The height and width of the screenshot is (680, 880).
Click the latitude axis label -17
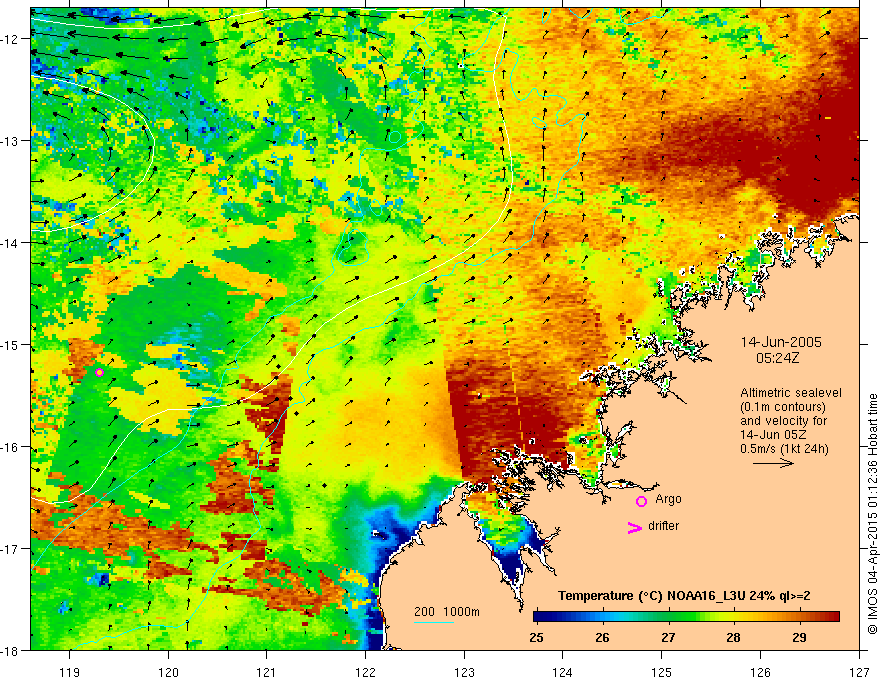[x=12, y=548]
